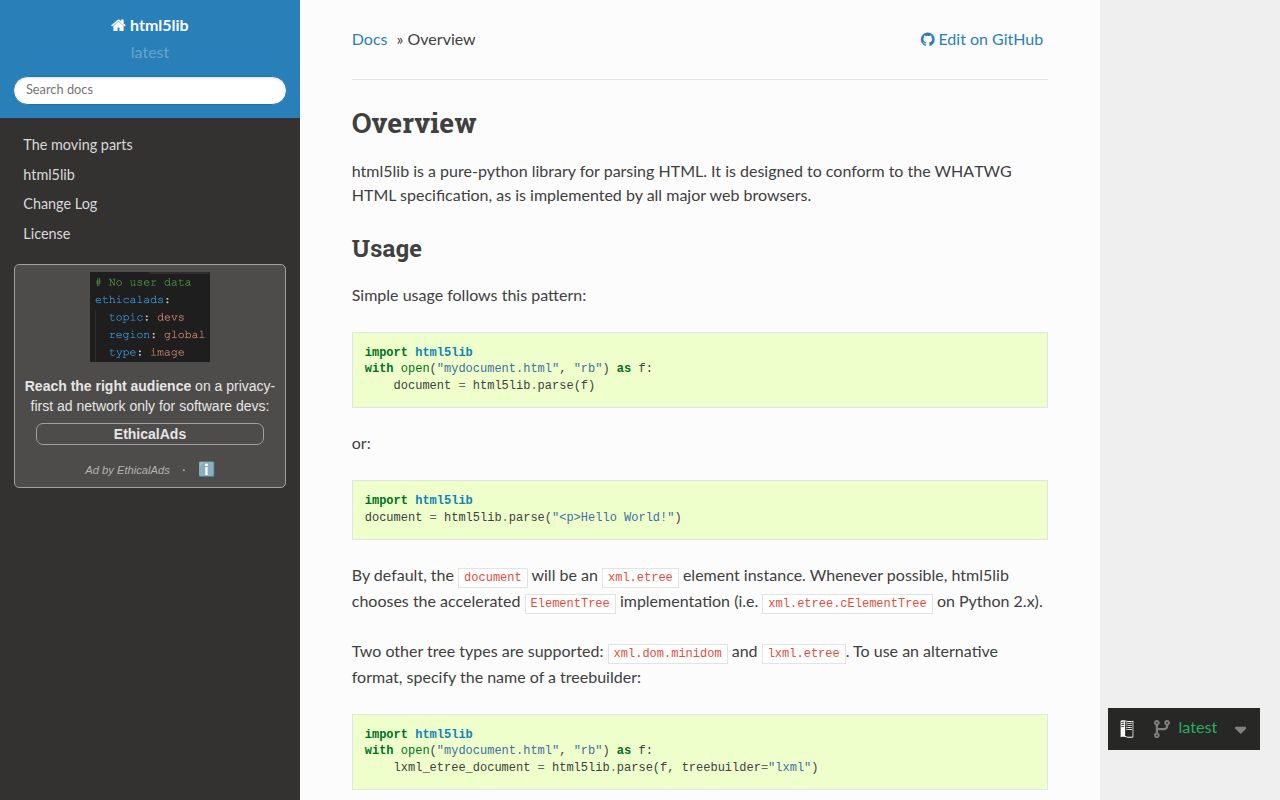
Task: Click the xml.etree.cElementTree inline code
Action: click(847, 603)
